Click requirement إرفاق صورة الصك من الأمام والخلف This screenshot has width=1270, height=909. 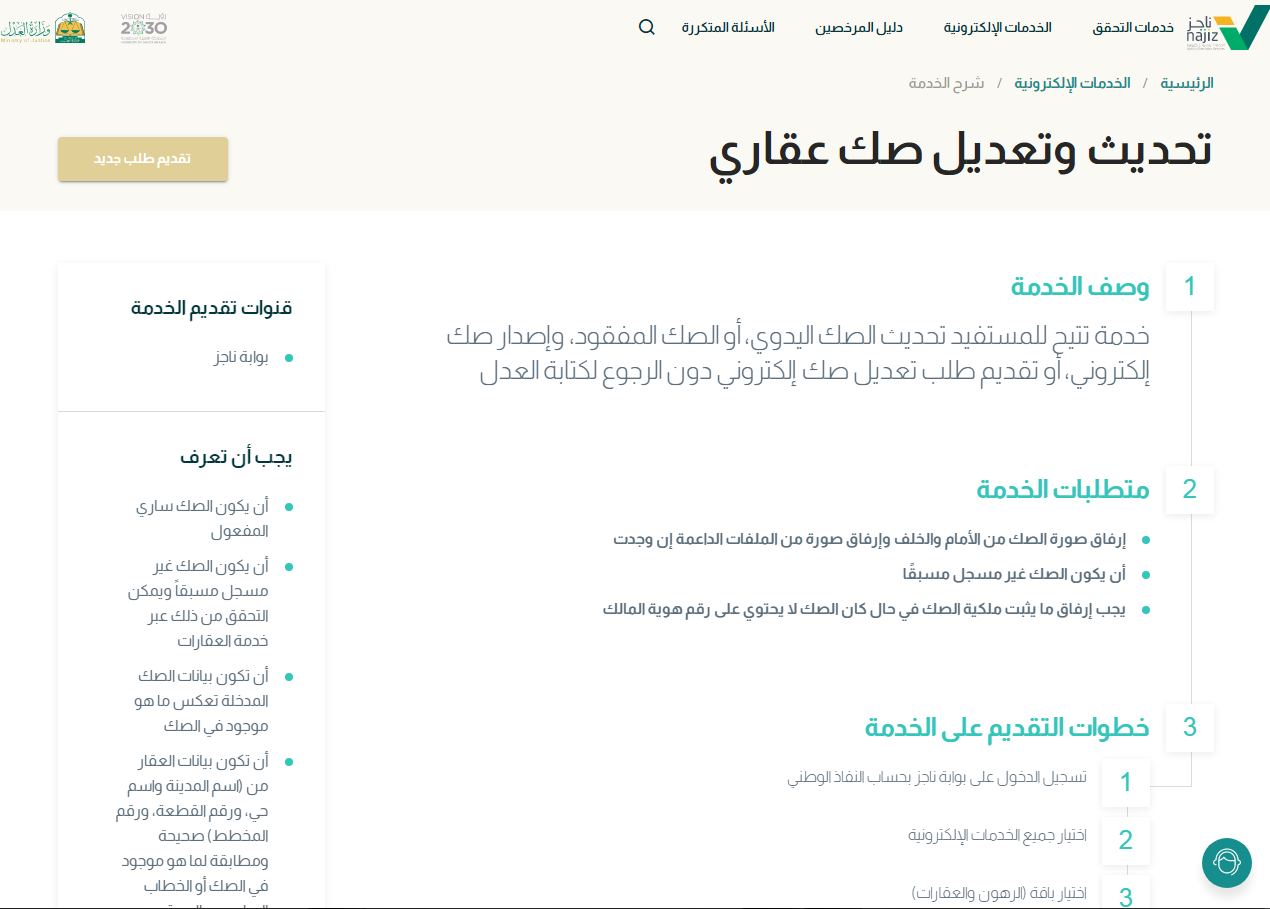point(869,540)
